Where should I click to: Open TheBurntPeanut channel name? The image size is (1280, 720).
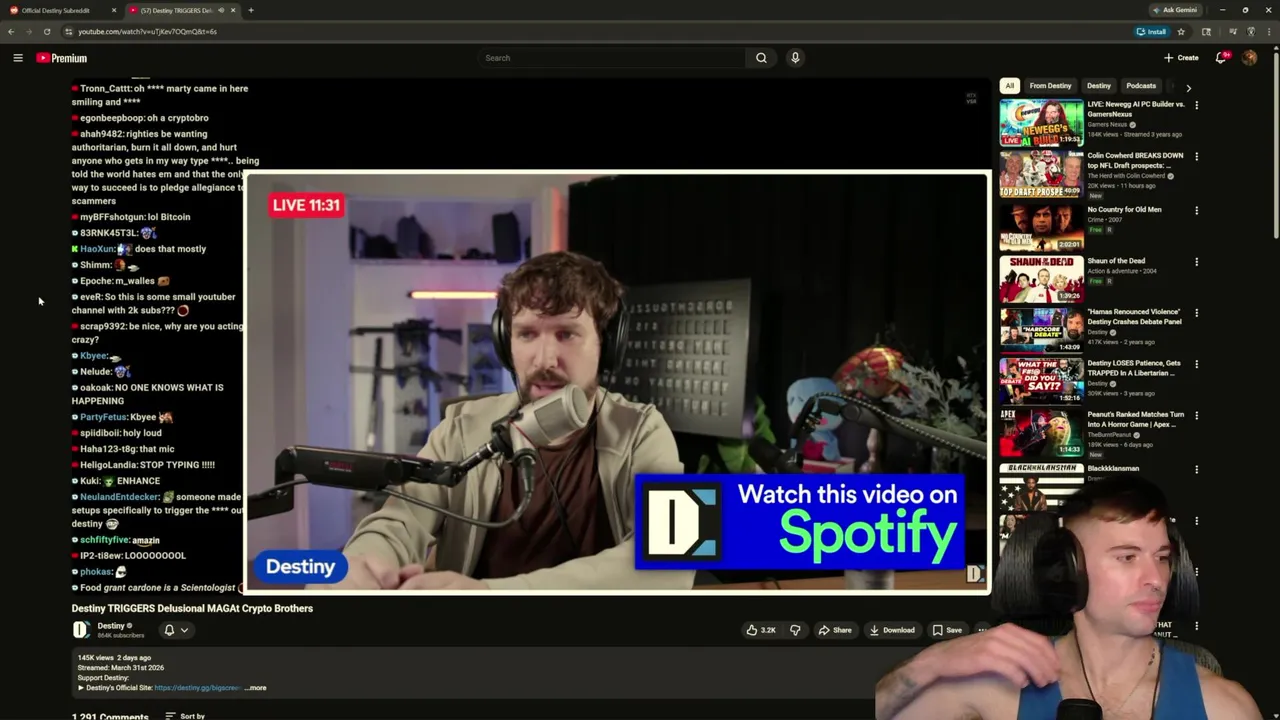pos(1109,435)
